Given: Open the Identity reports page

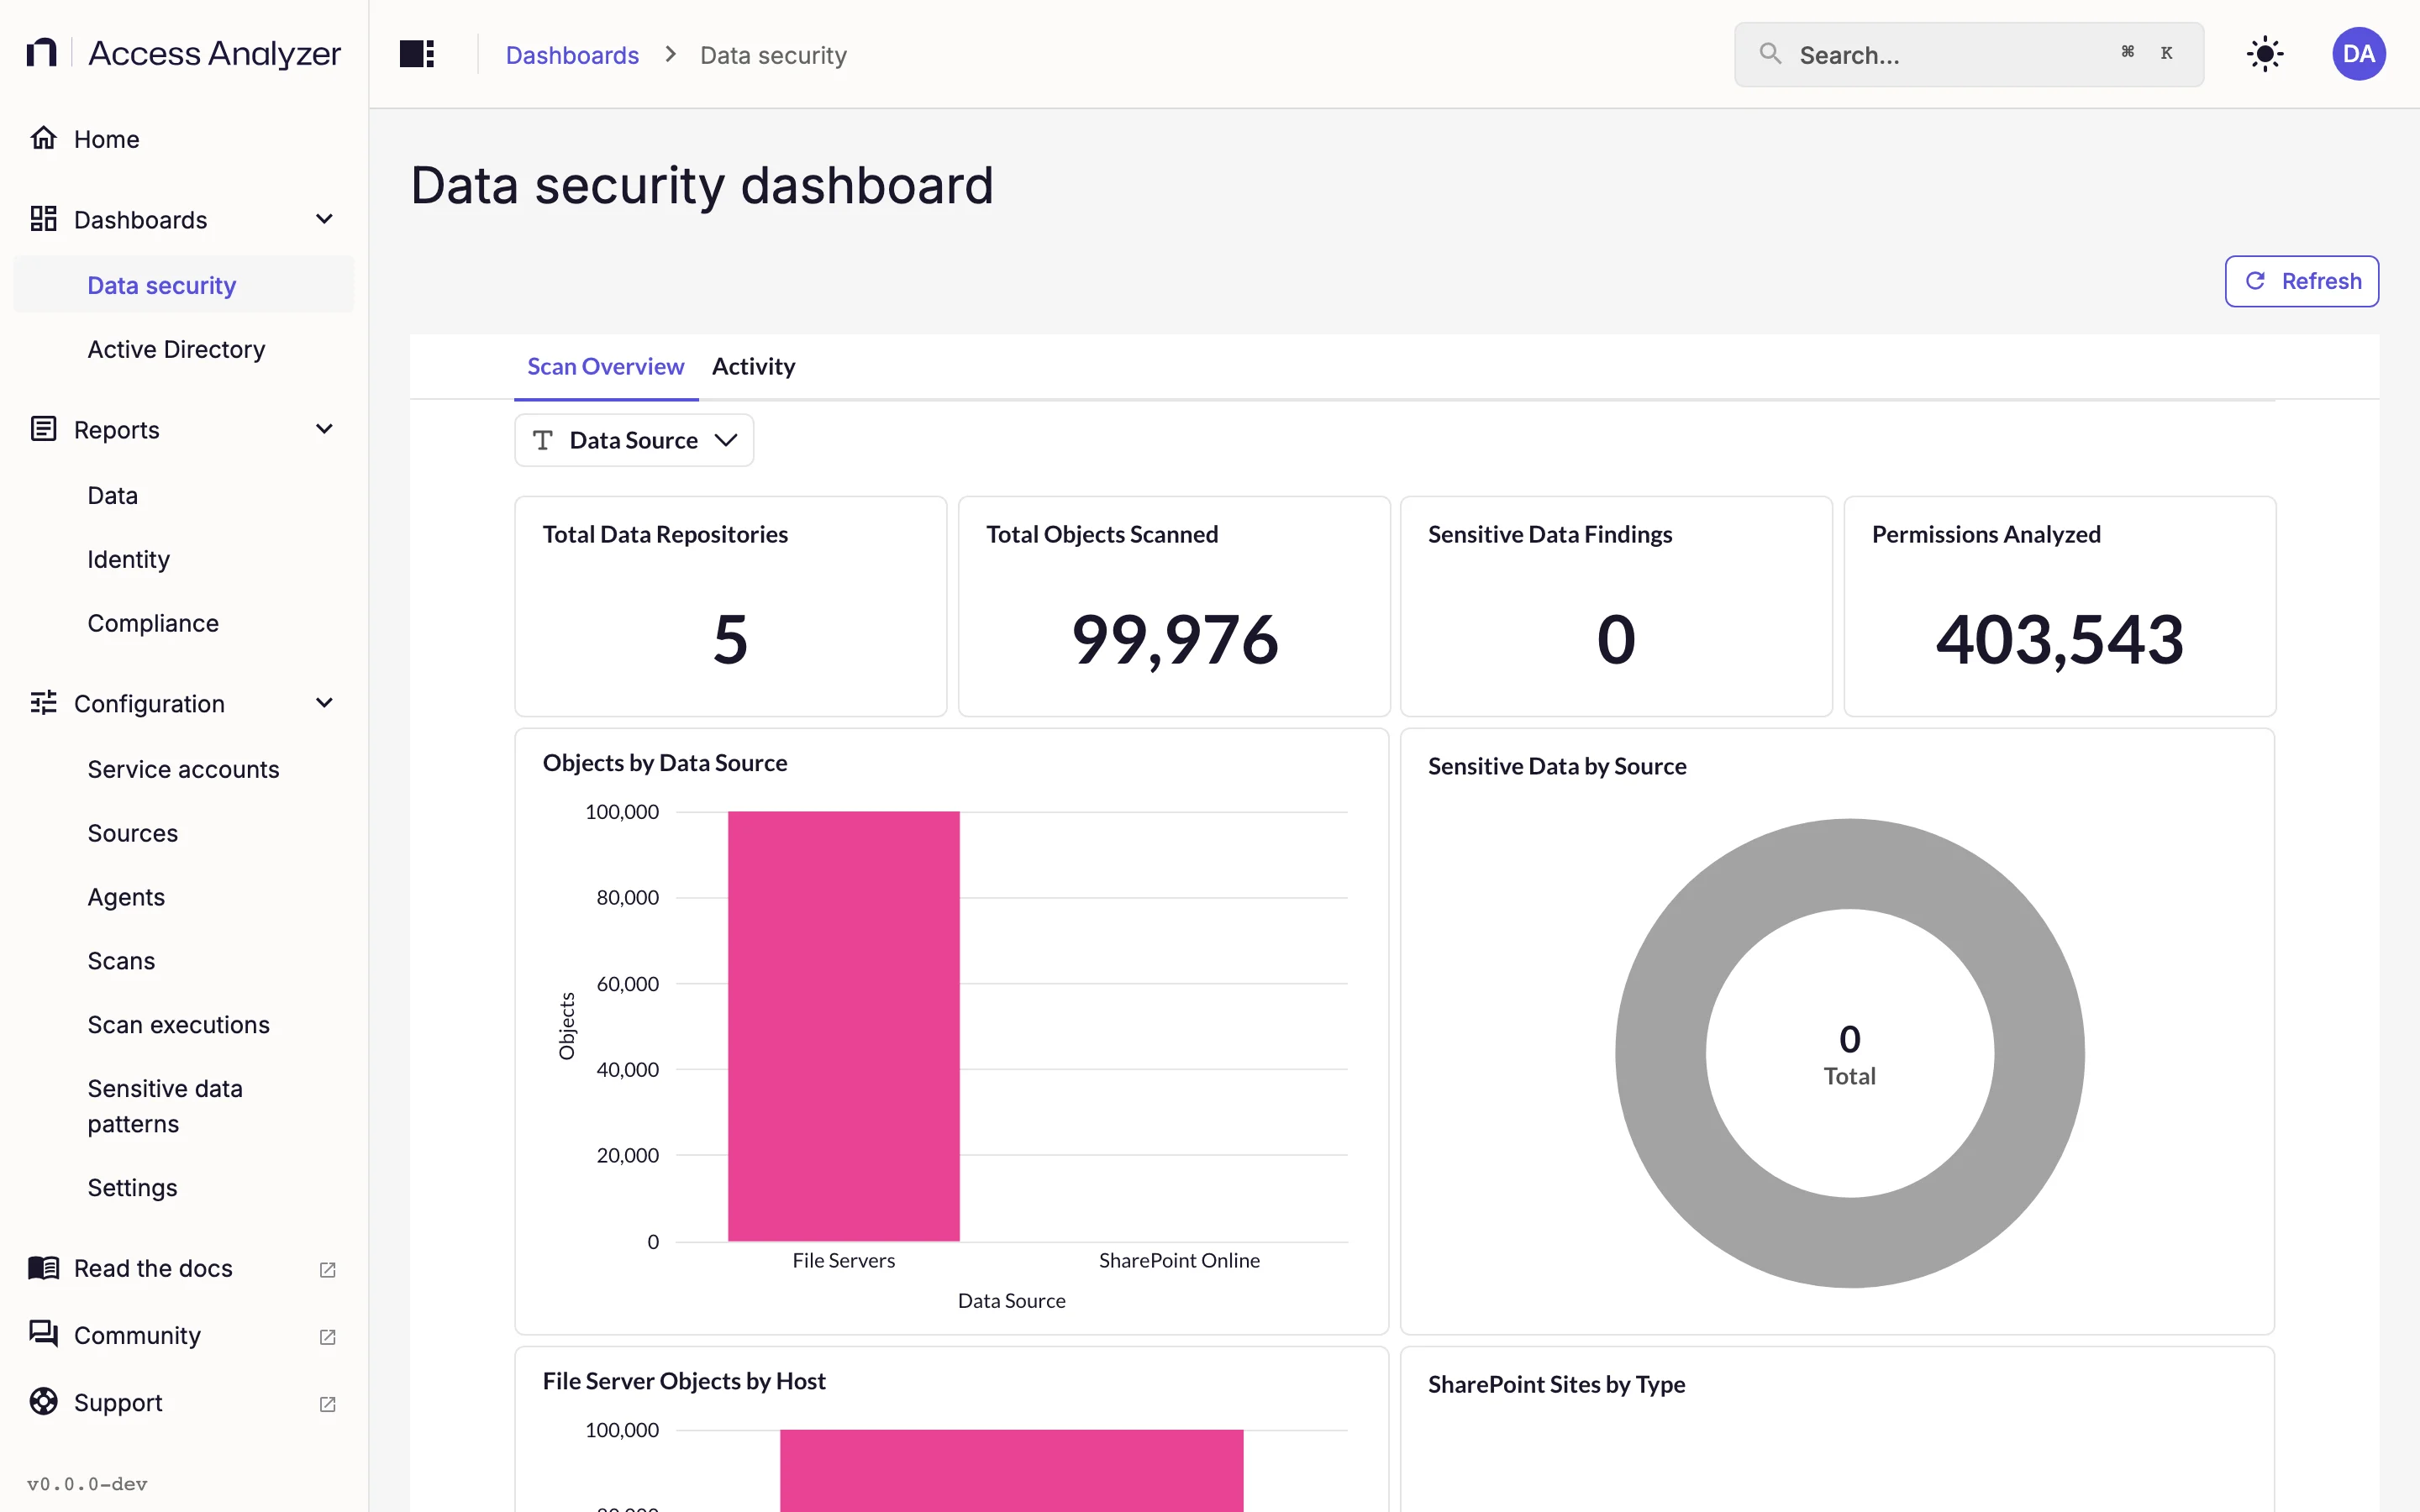Looking at the screenshot, I should click(x=128, y=559).
